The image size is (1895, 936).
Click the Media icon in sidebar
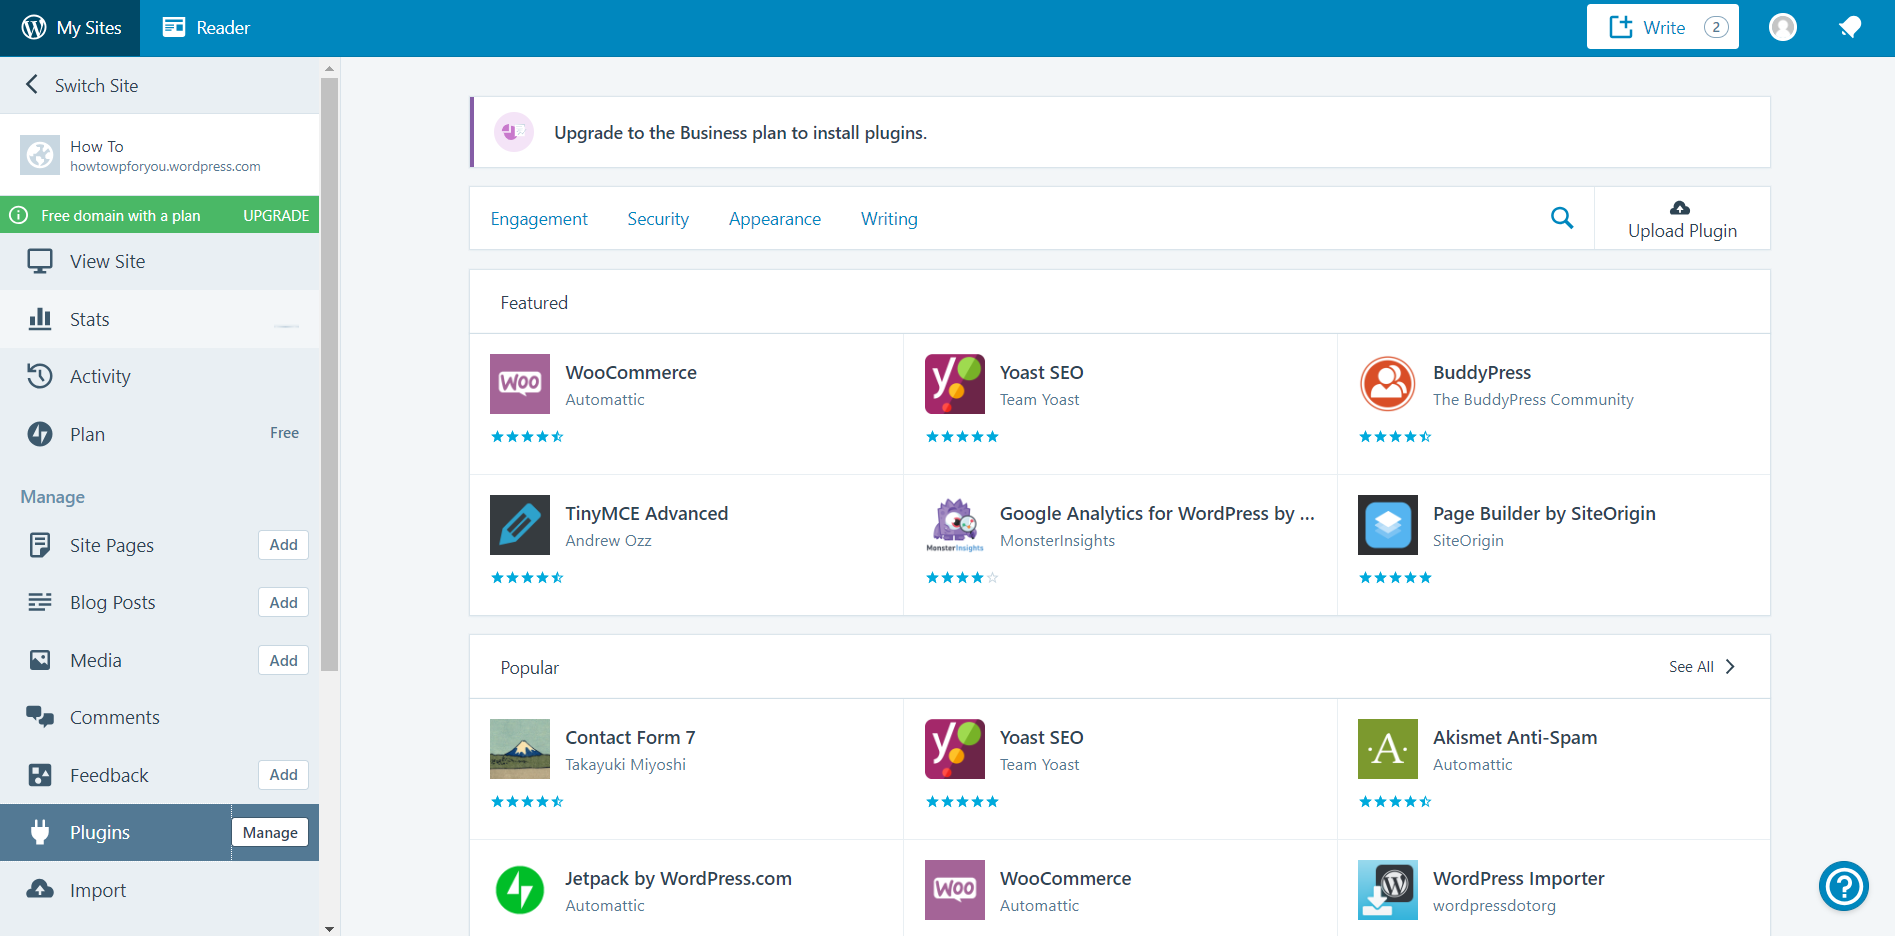pyautogui.click(x=40, y=660)
